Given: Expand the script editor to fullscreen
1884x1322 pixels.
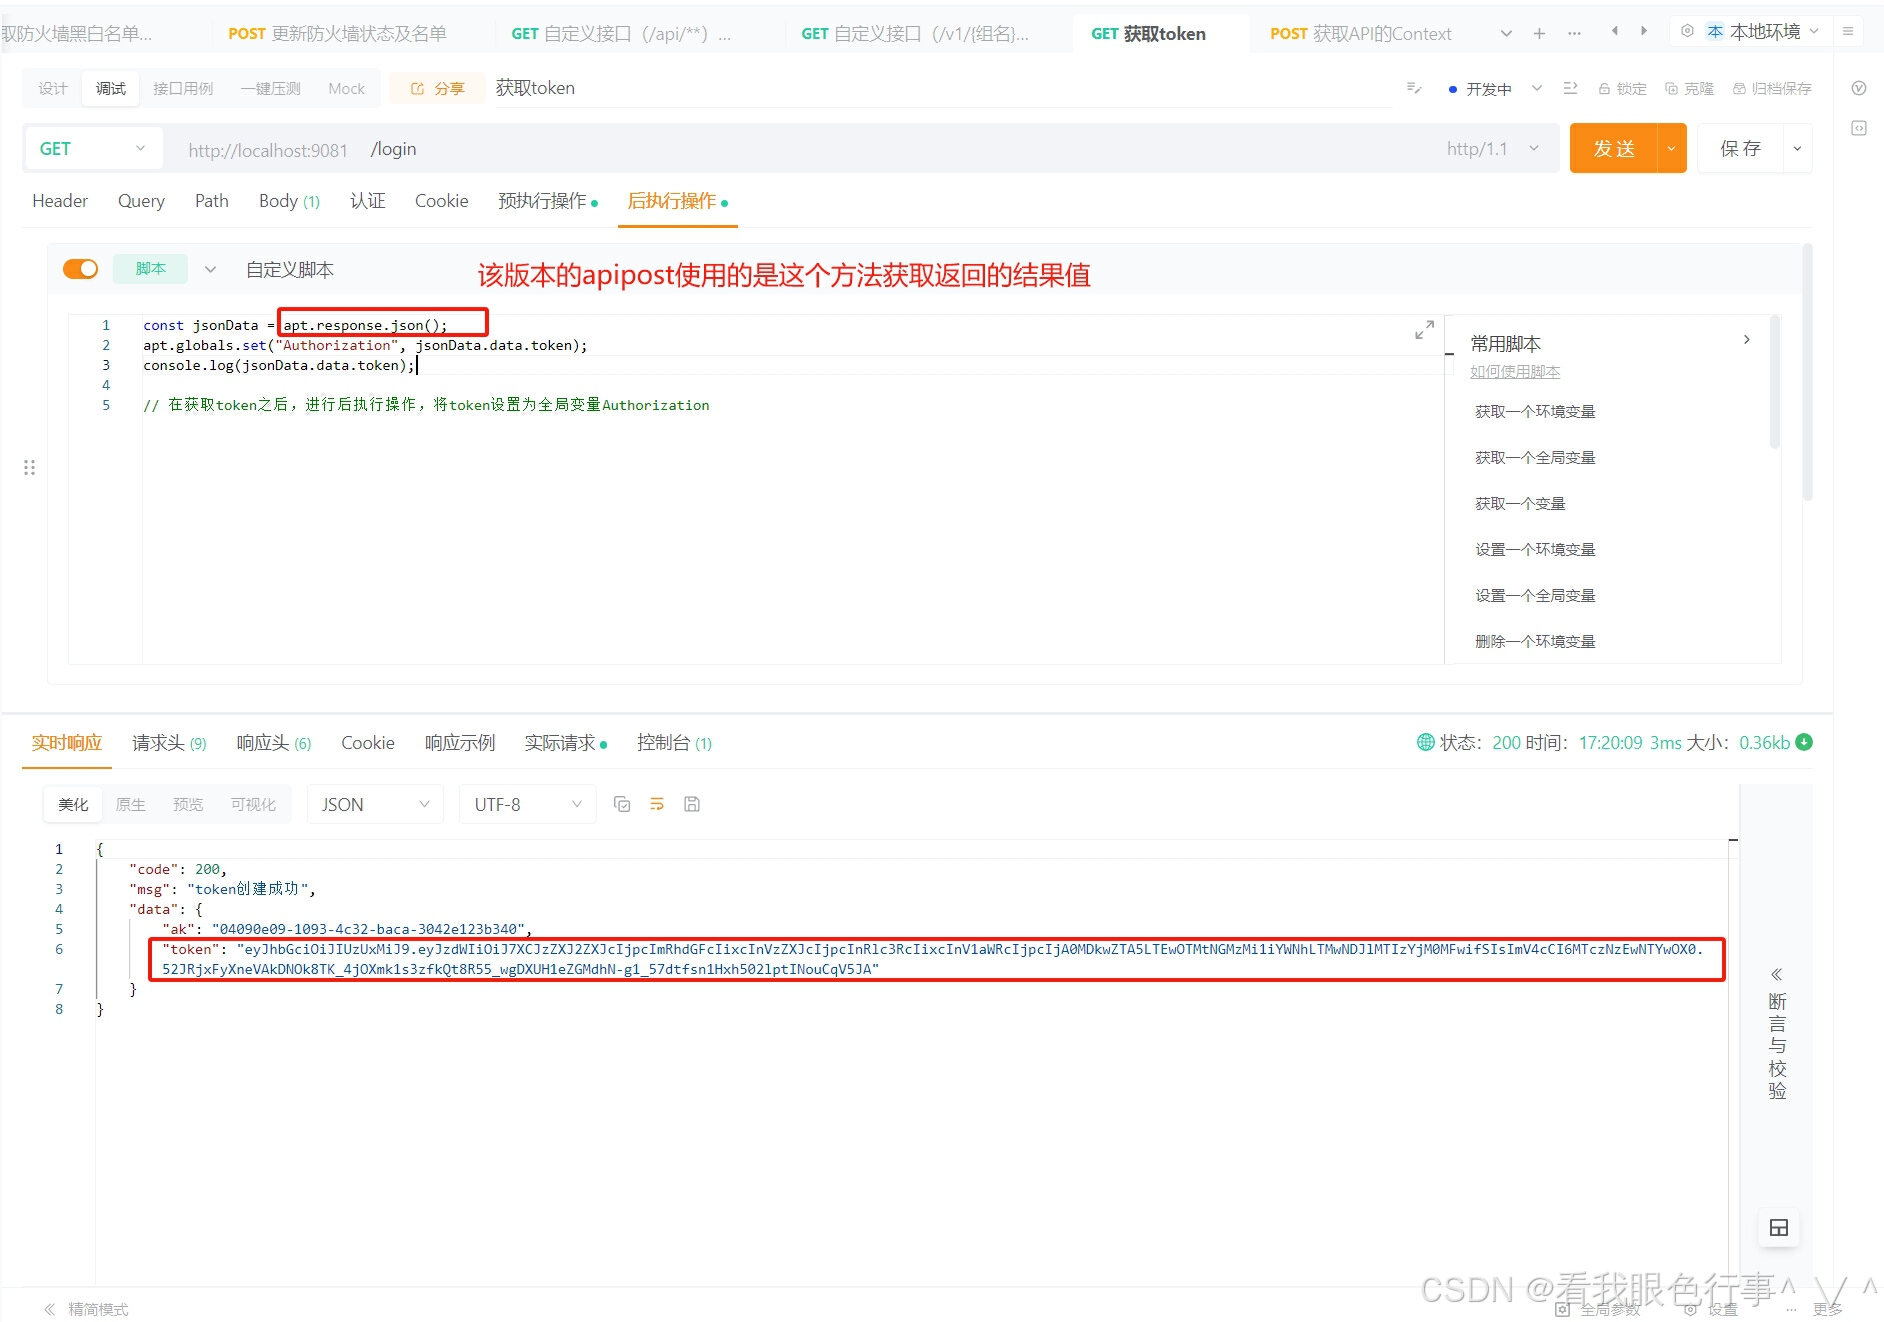Looking at the screenshot, I should [1424, 329].
